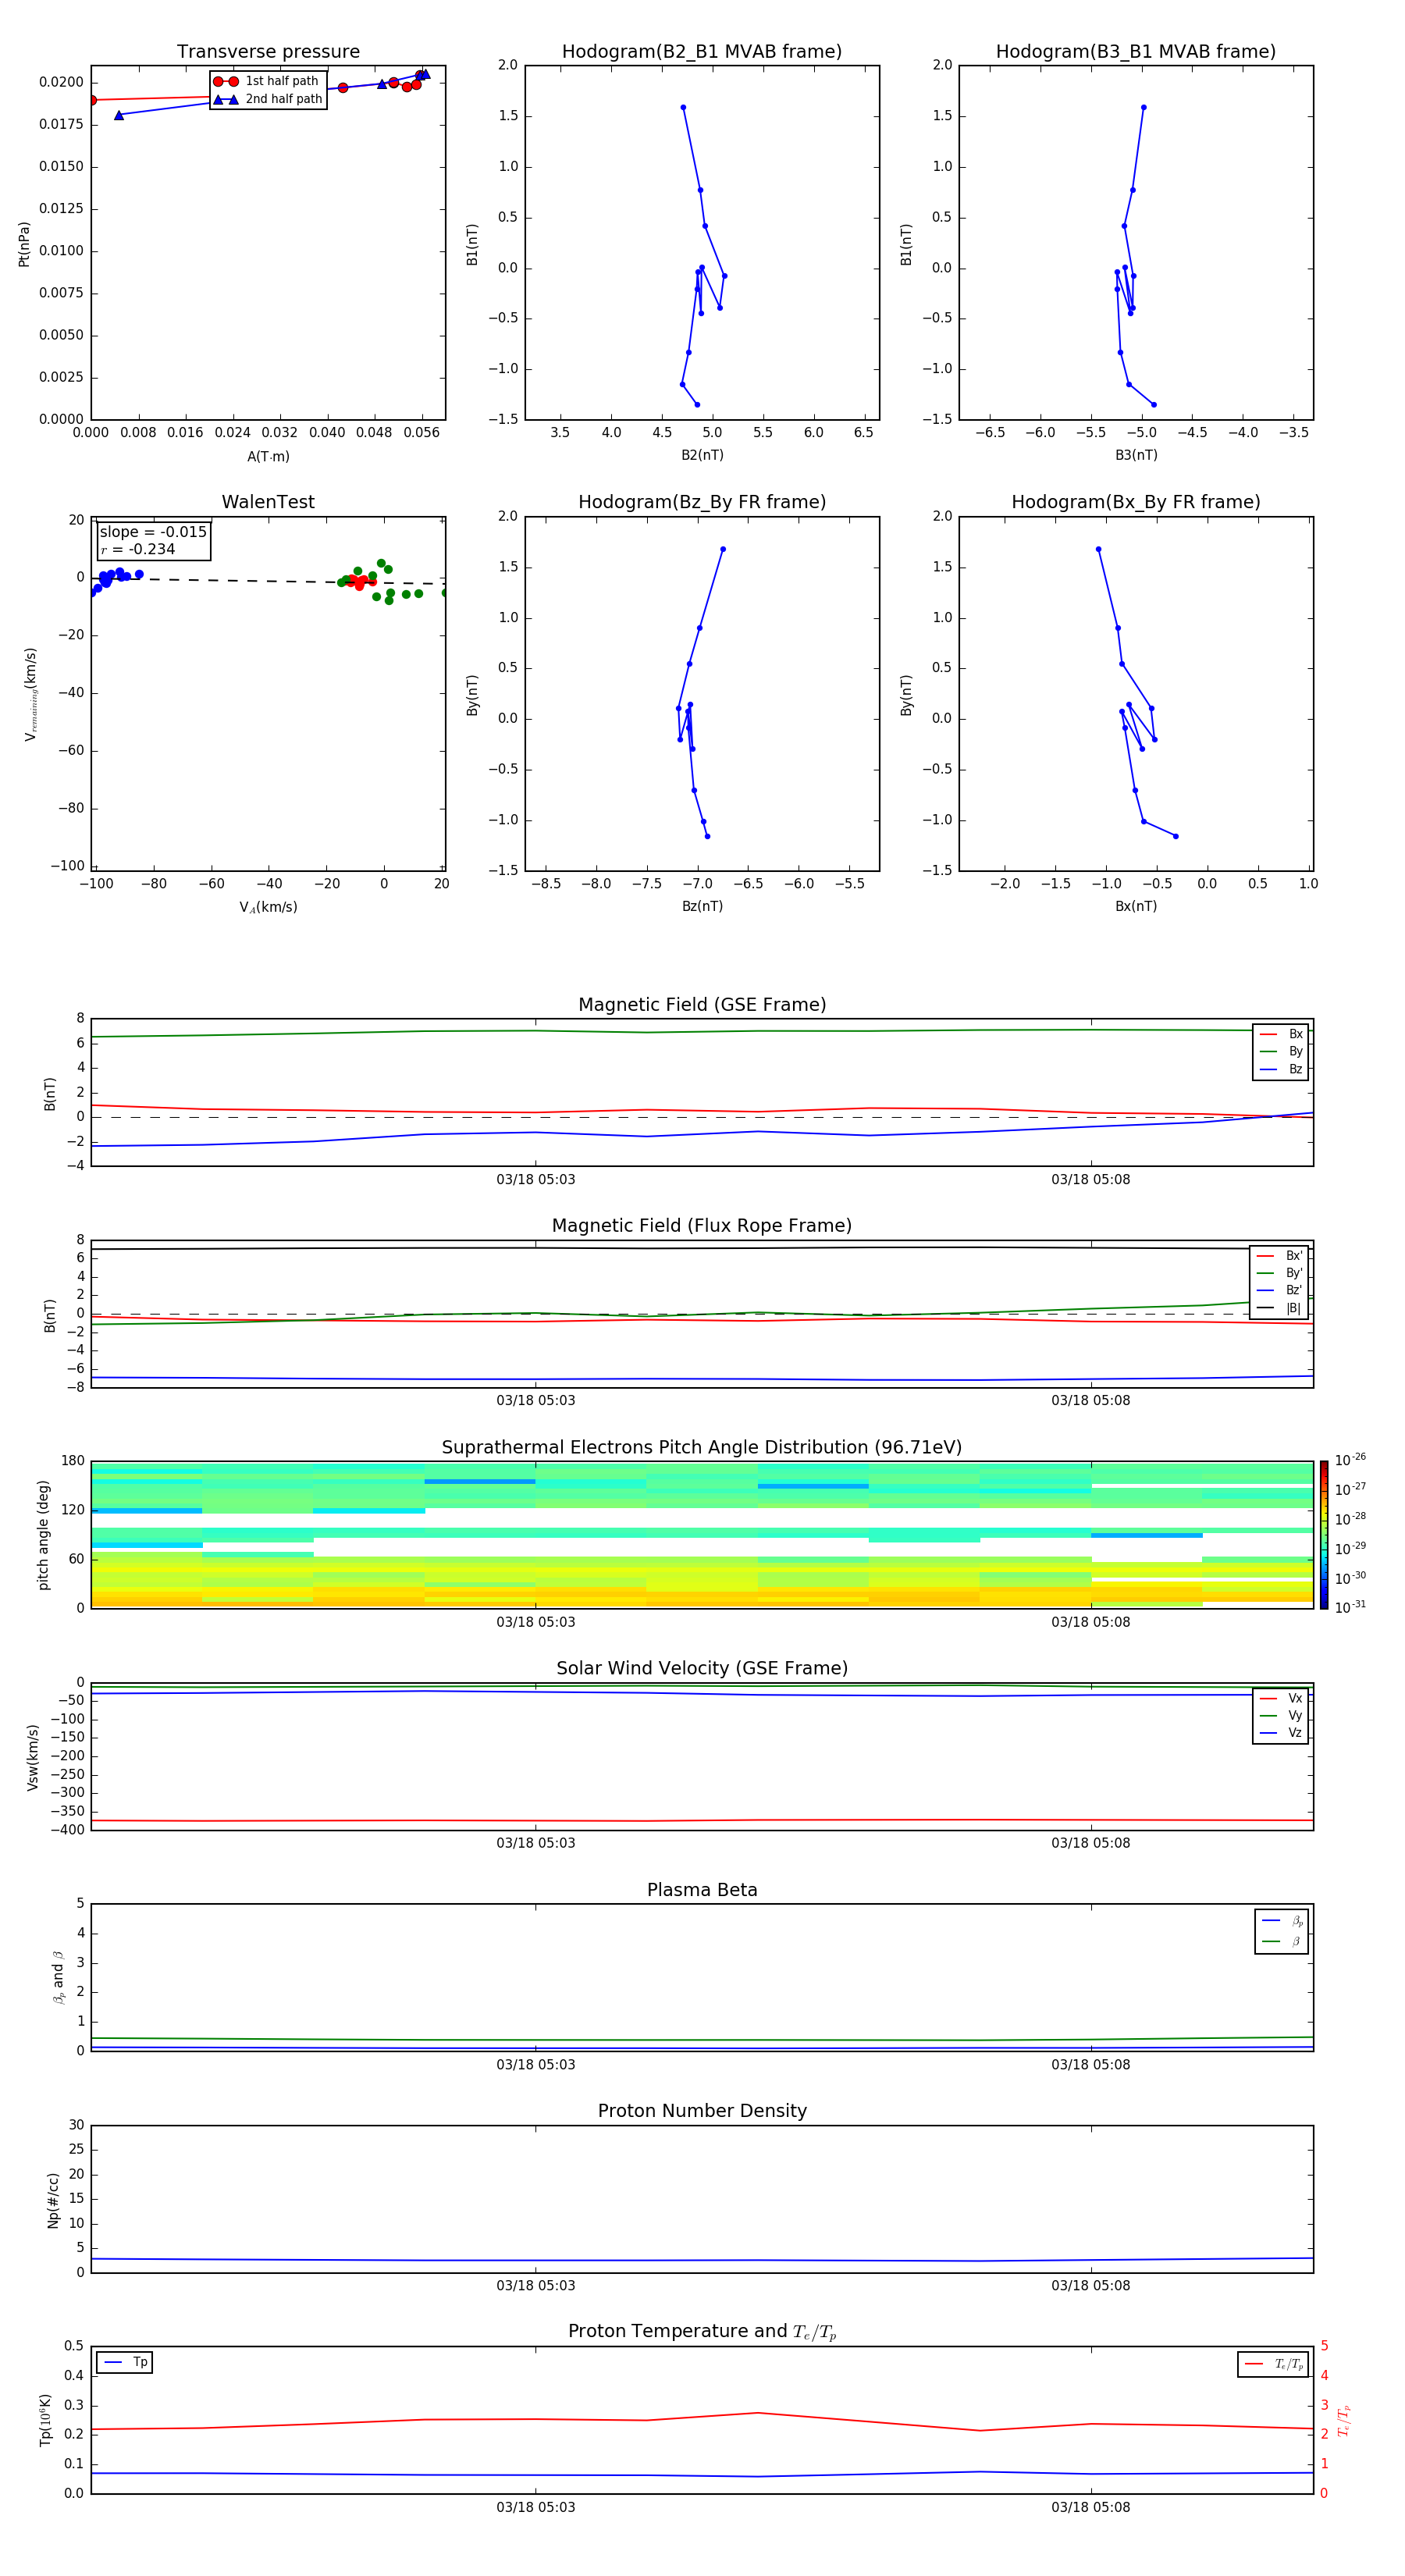
Task: Click the 'Suprathermal Electrons Pitch Angle Distribution' title
Action: 702,1448
